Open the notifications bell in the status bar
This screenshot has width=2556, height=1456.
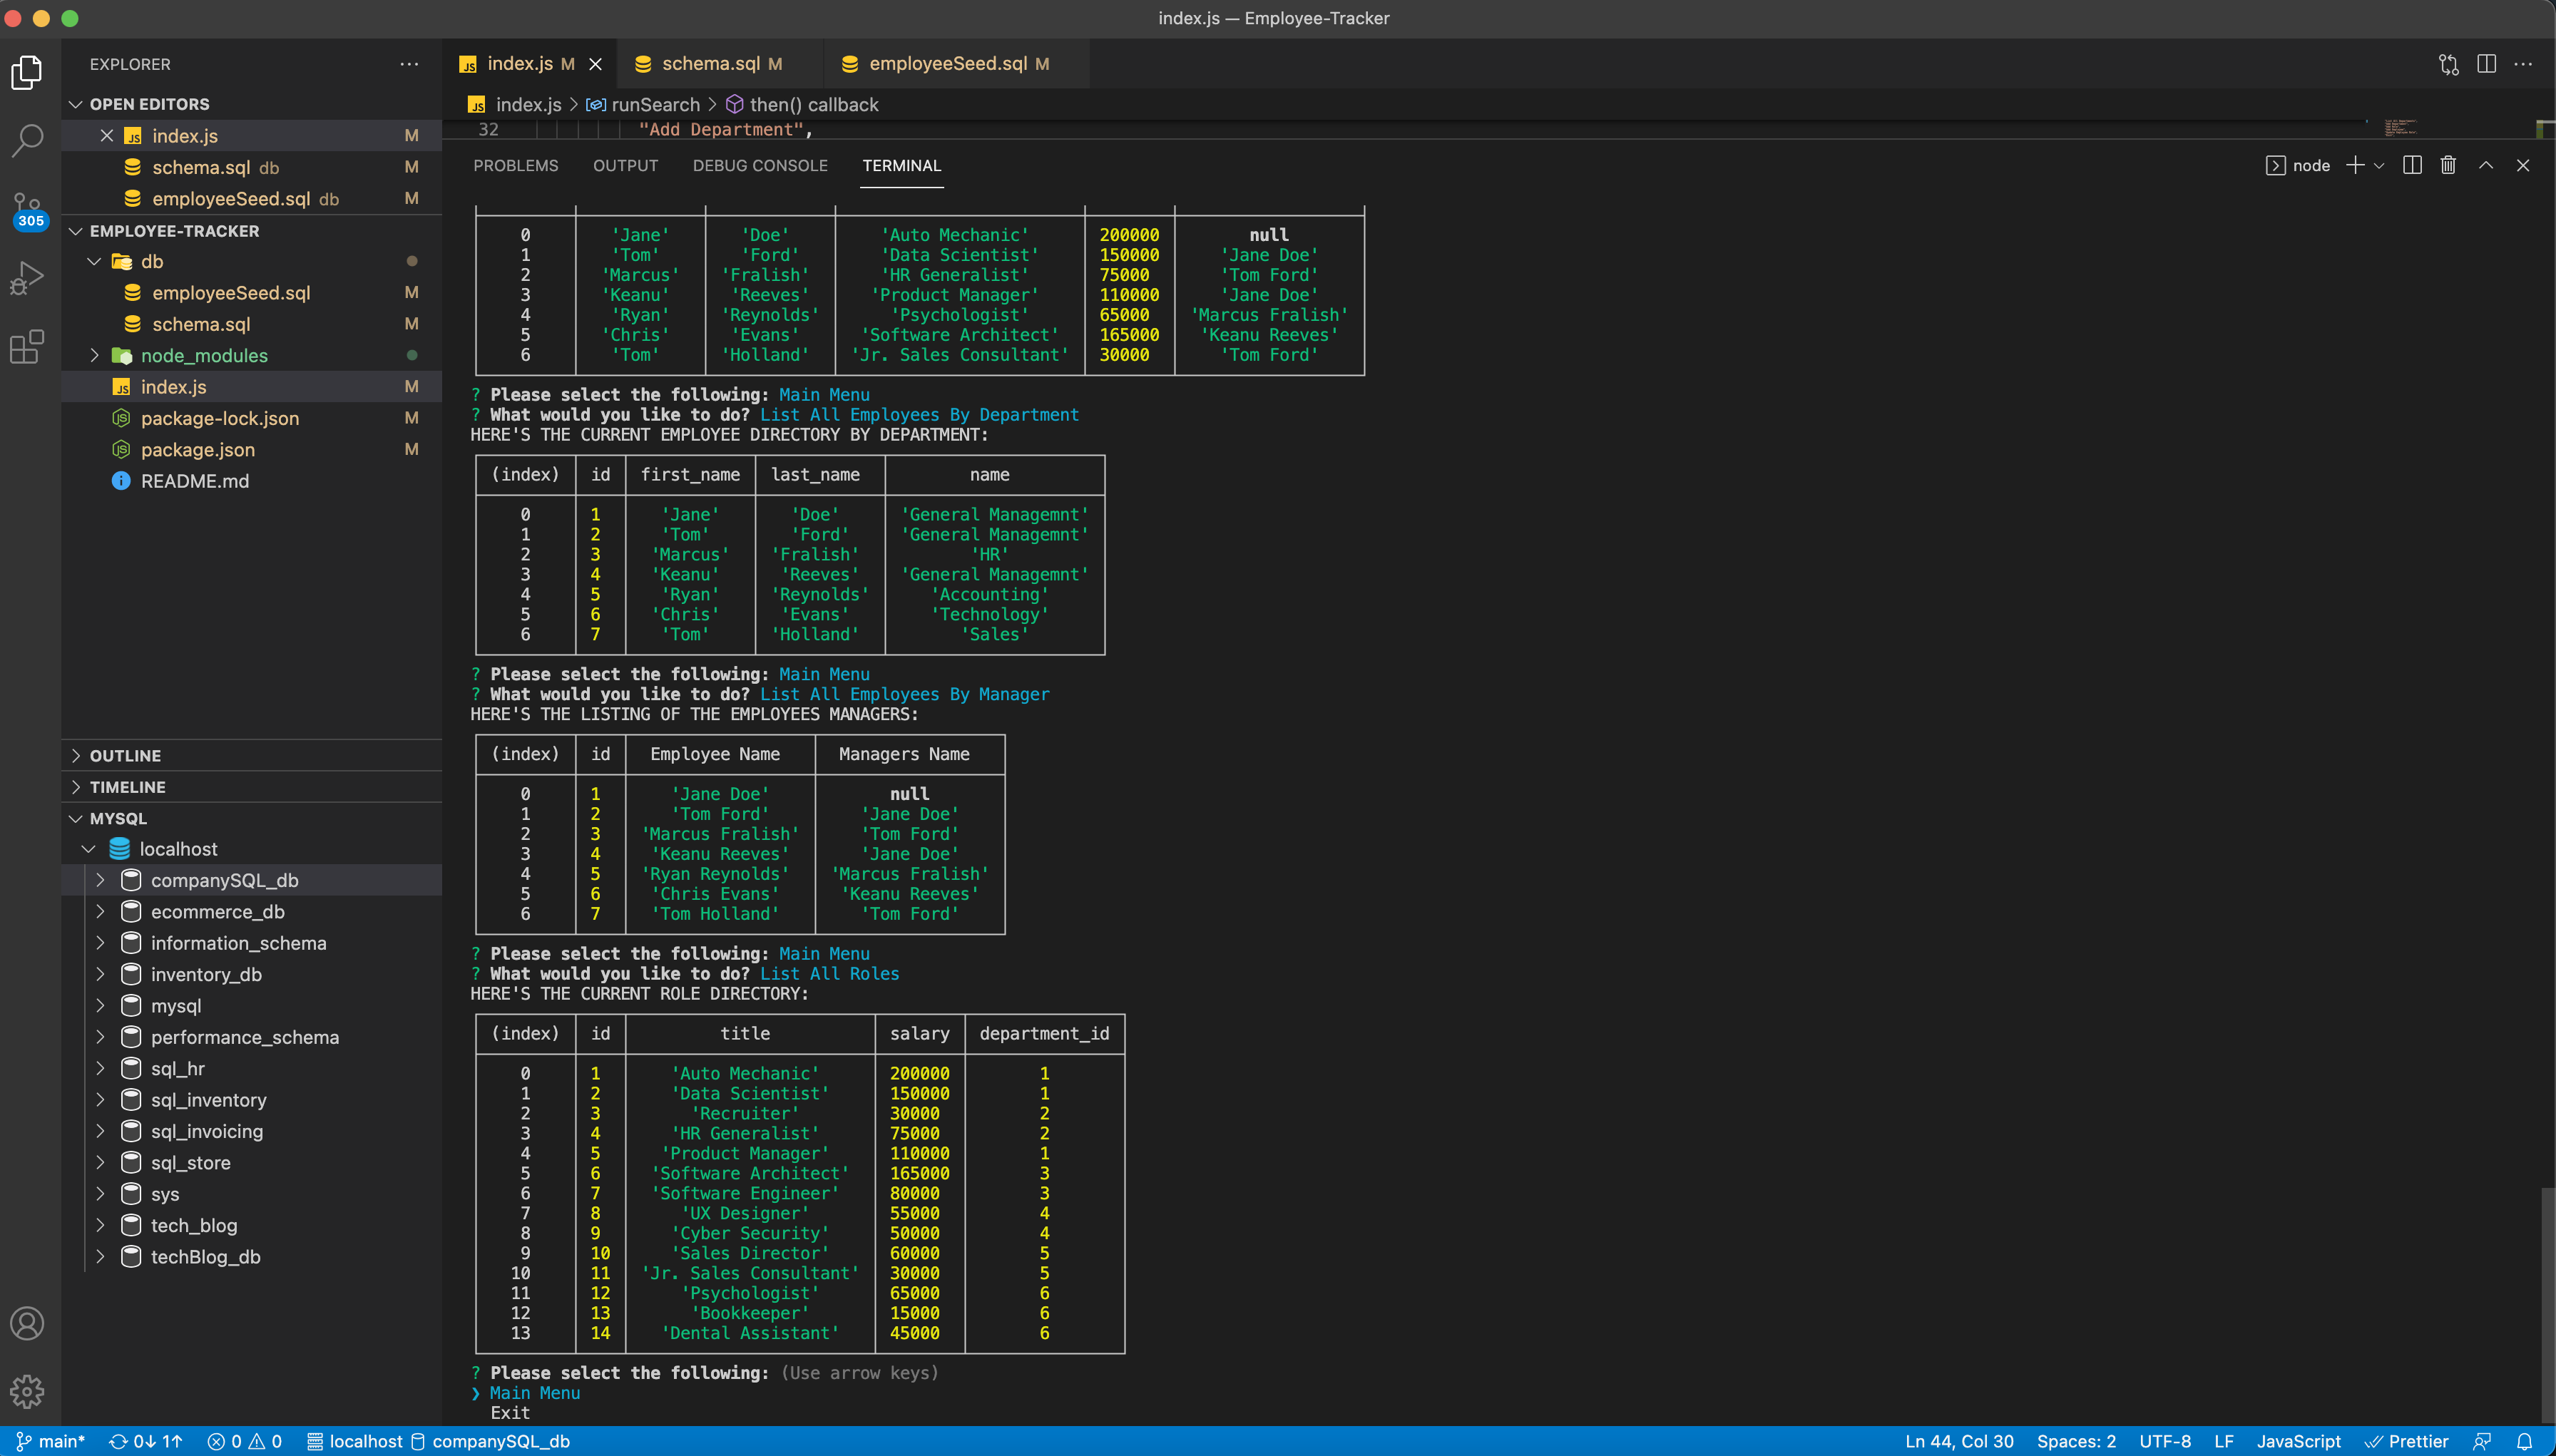click(2525, 1441)
